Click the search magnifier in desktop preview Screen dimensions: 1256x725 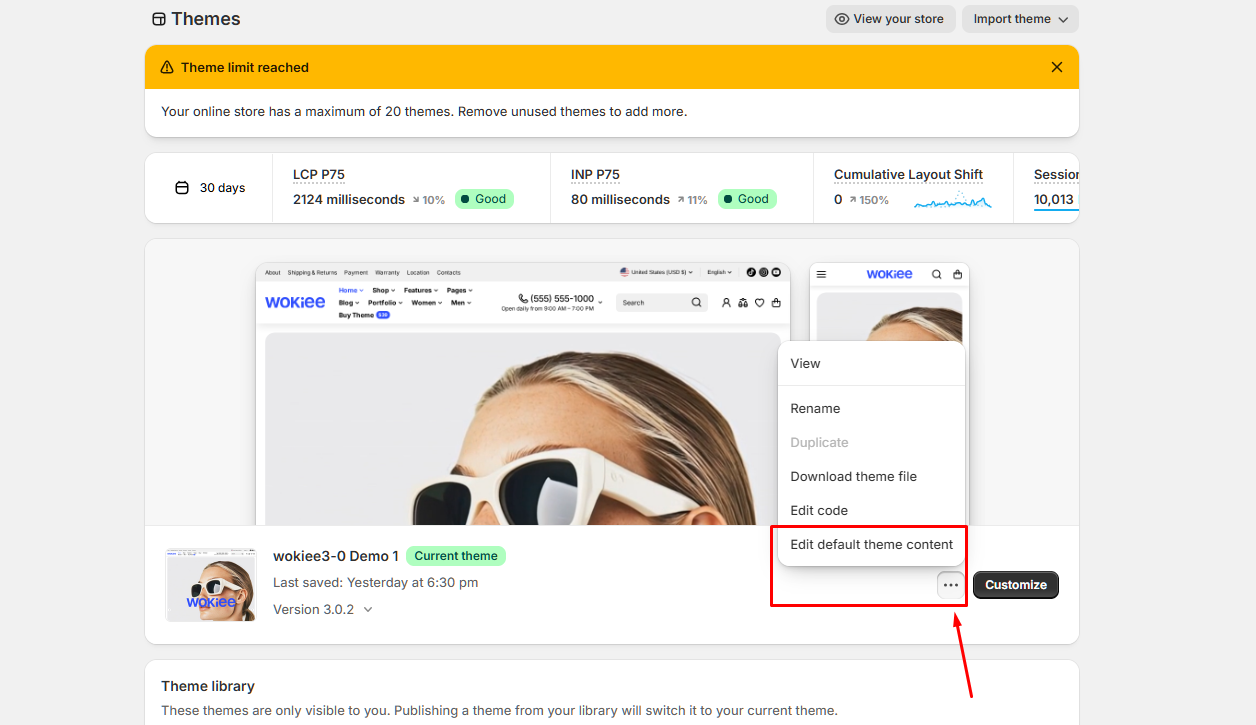(x=696, y=302)
